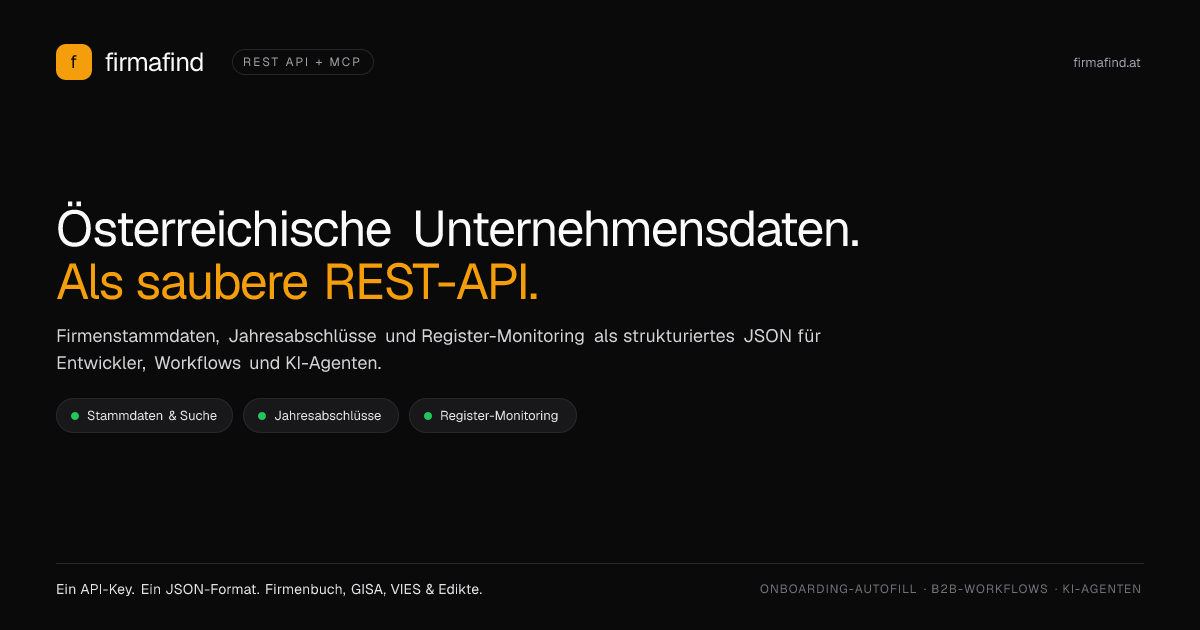Viewport: 1200px width, 630px height.
Task: Click the KI-AGENTEN footer label
Action: tap(1102, 590)
